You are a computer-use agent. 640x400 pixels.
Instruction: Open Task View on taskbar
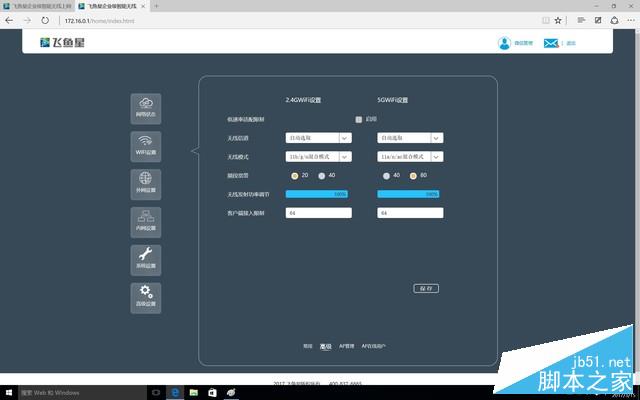(x=156, y=393)
